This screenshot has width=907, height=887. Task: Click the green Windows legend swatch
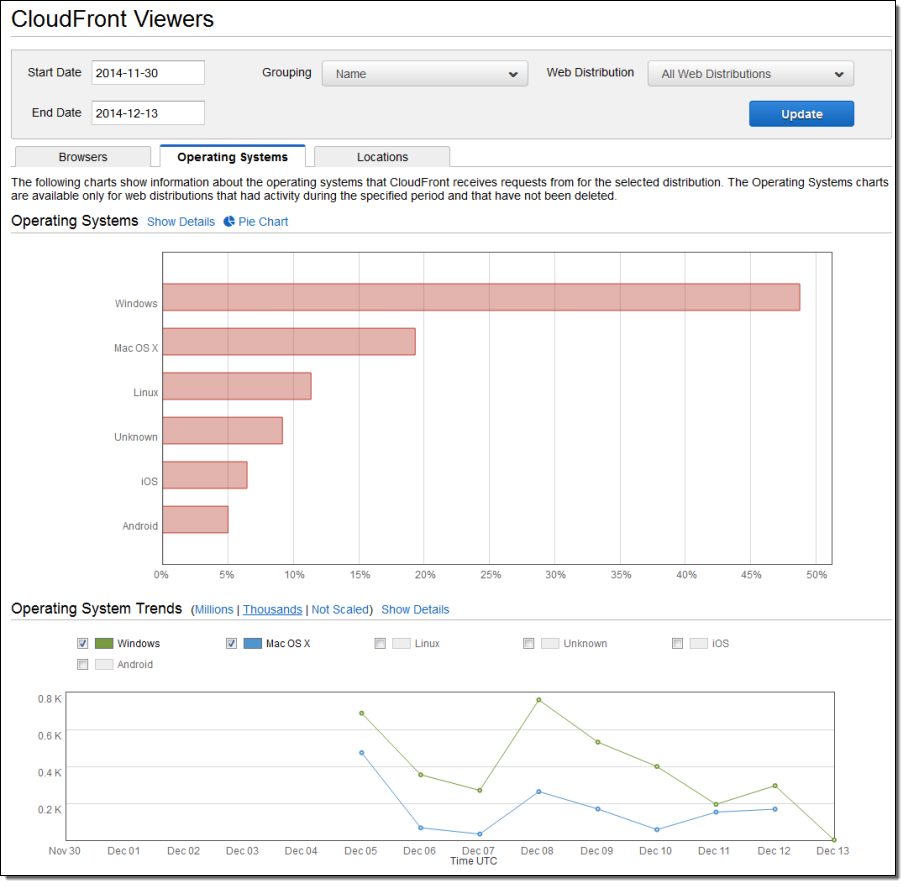[x=104, y=644]
